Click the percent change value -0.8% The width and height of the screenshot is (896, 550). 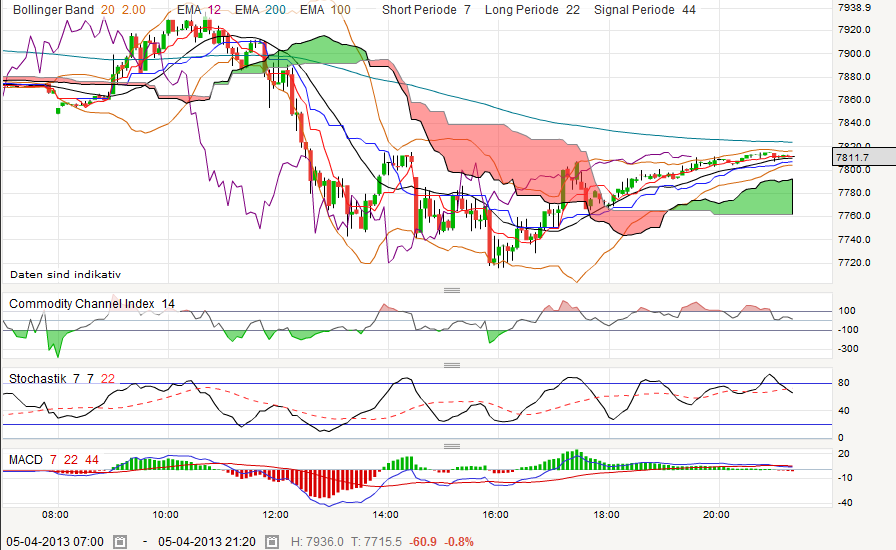coord(459,541)
